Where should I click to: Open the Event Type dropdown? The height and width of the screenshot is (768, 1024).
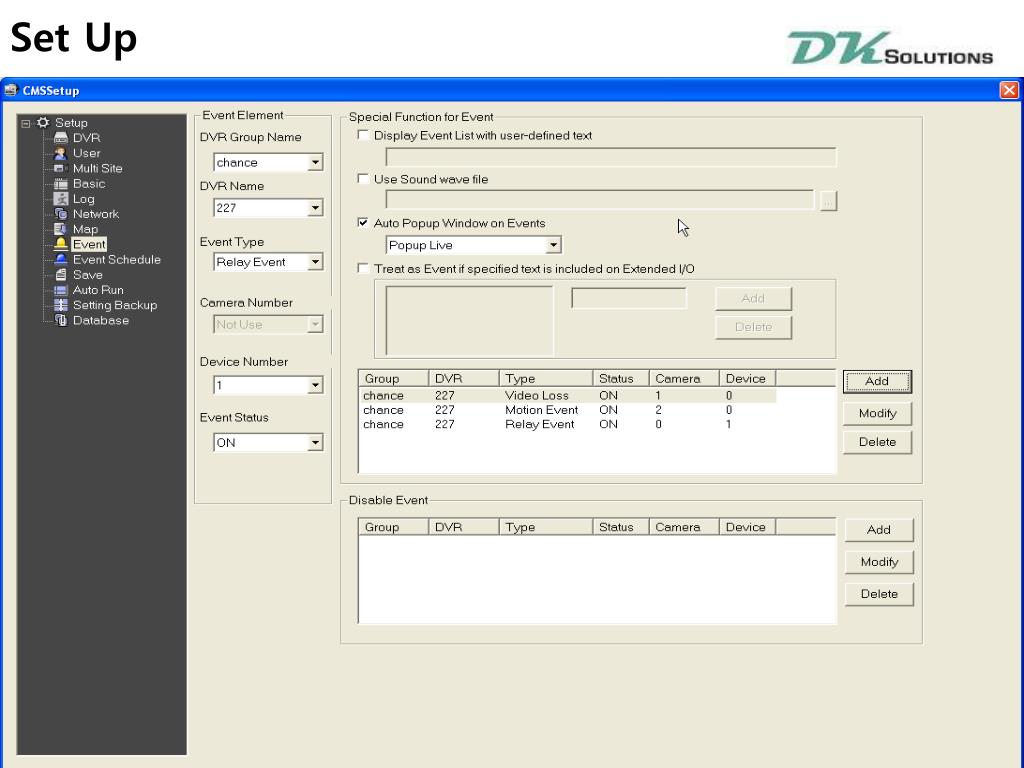tap(315, 262)
